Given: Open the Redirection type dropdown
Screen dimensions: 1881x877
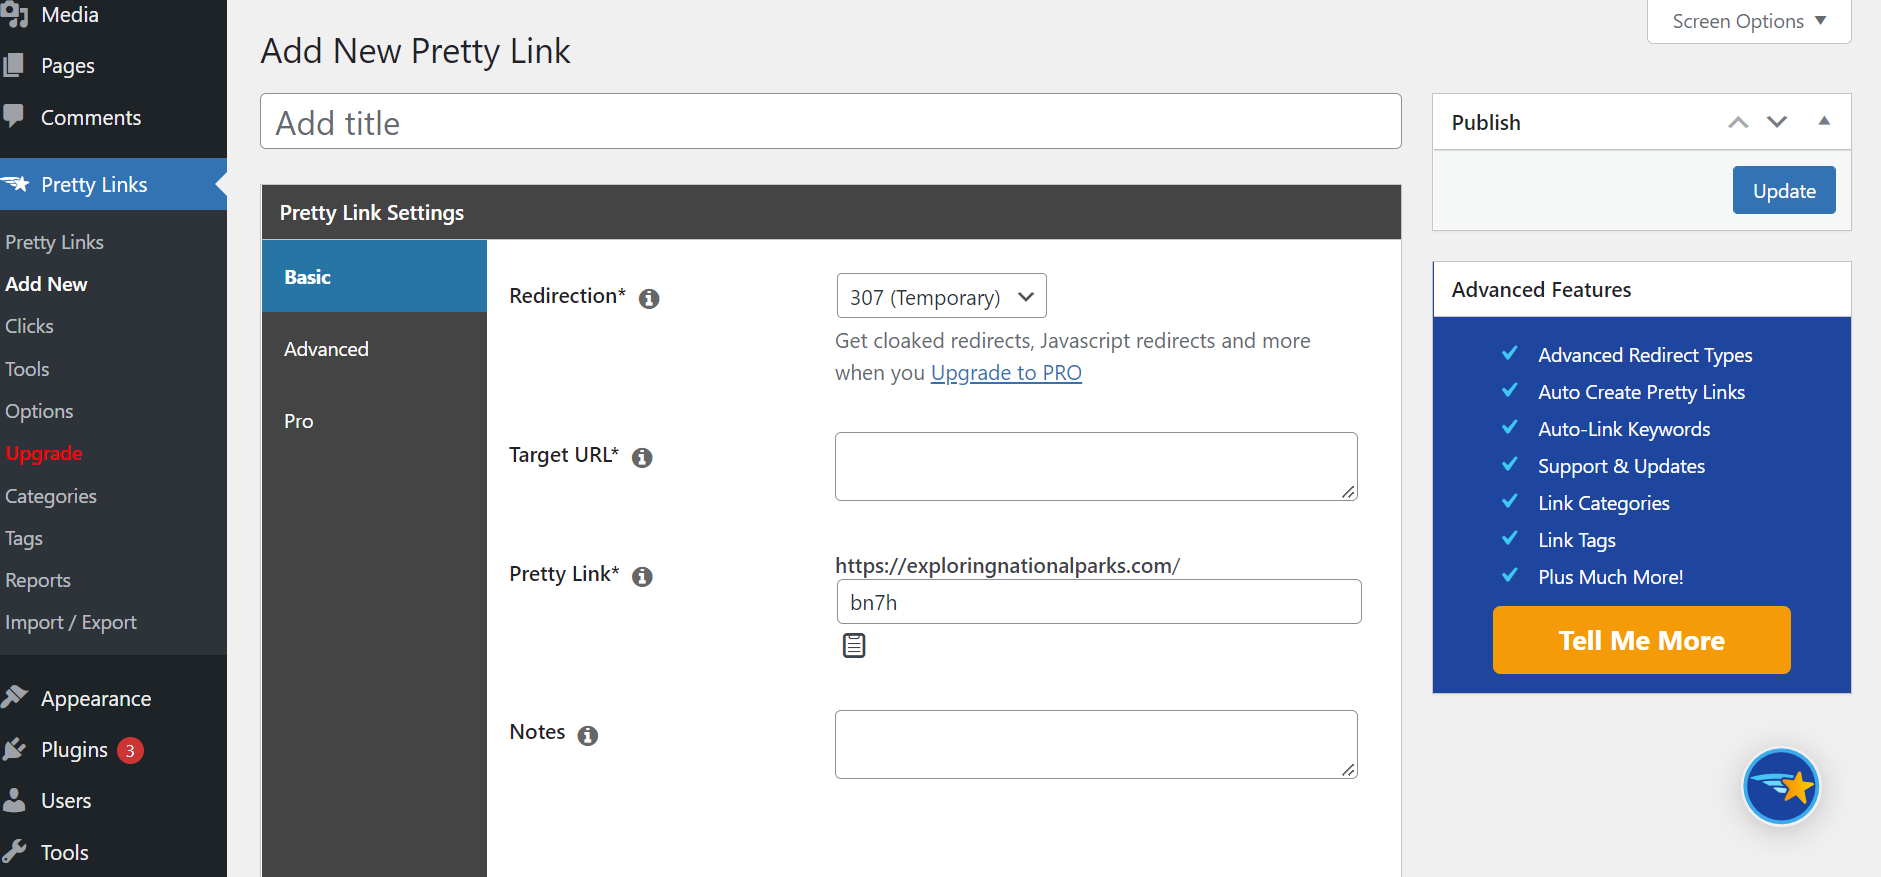Looking at the screenshot, I should 941,297.
